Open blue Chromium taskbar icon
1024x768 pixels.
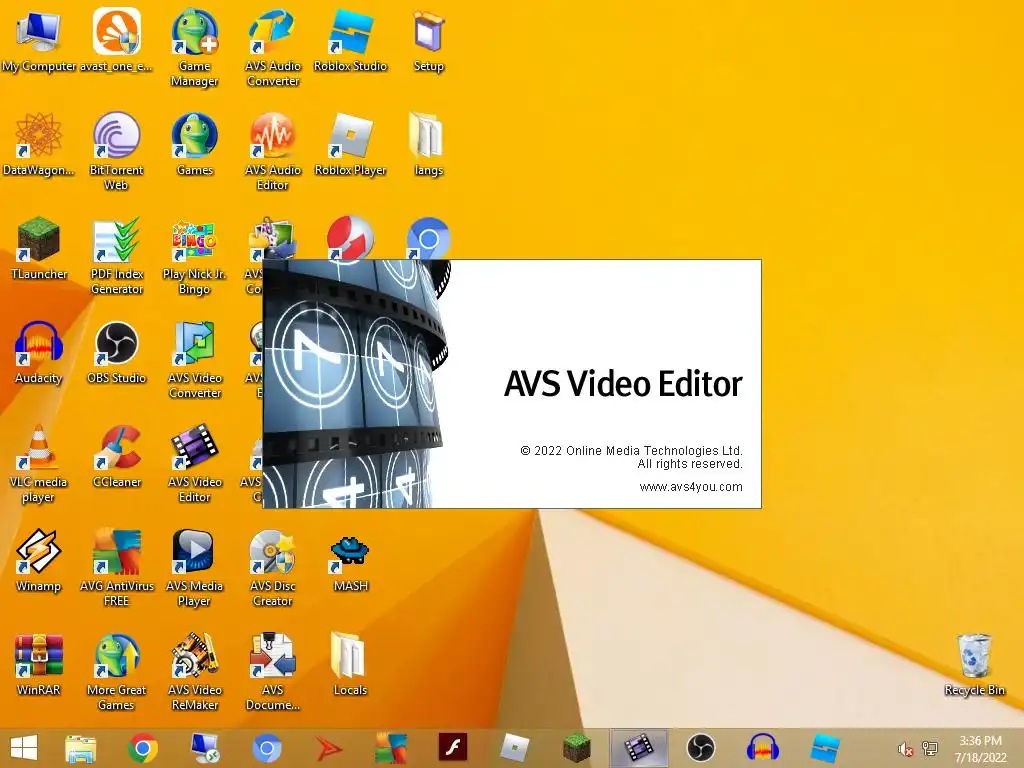(x=266, y=748)
